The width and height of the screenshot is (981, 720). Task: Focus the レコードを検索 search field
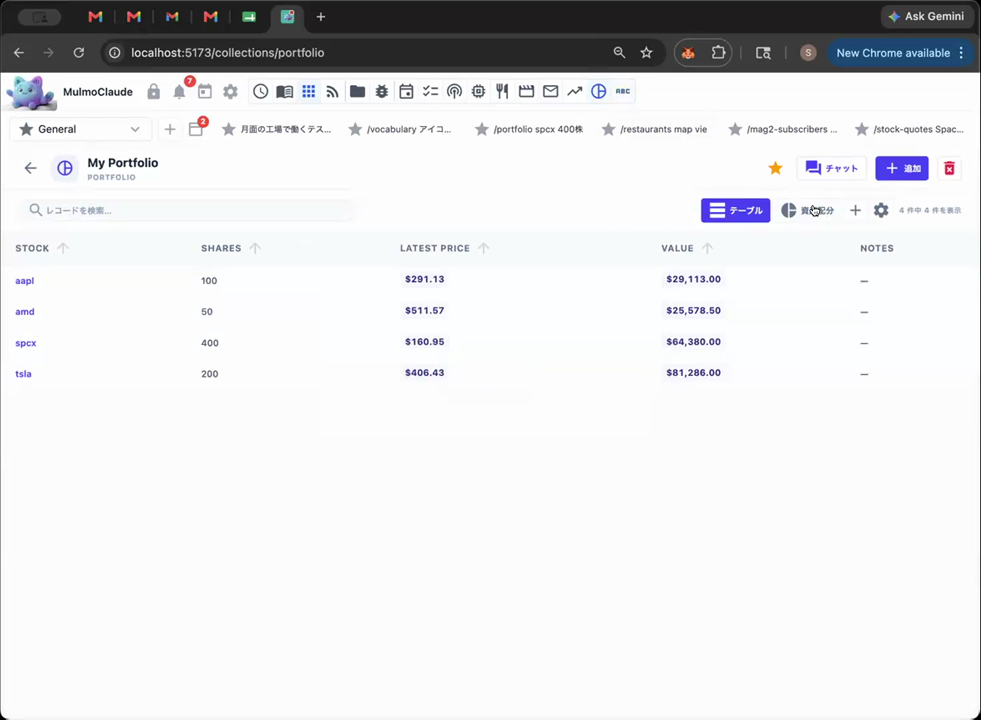tap(185, 210)
